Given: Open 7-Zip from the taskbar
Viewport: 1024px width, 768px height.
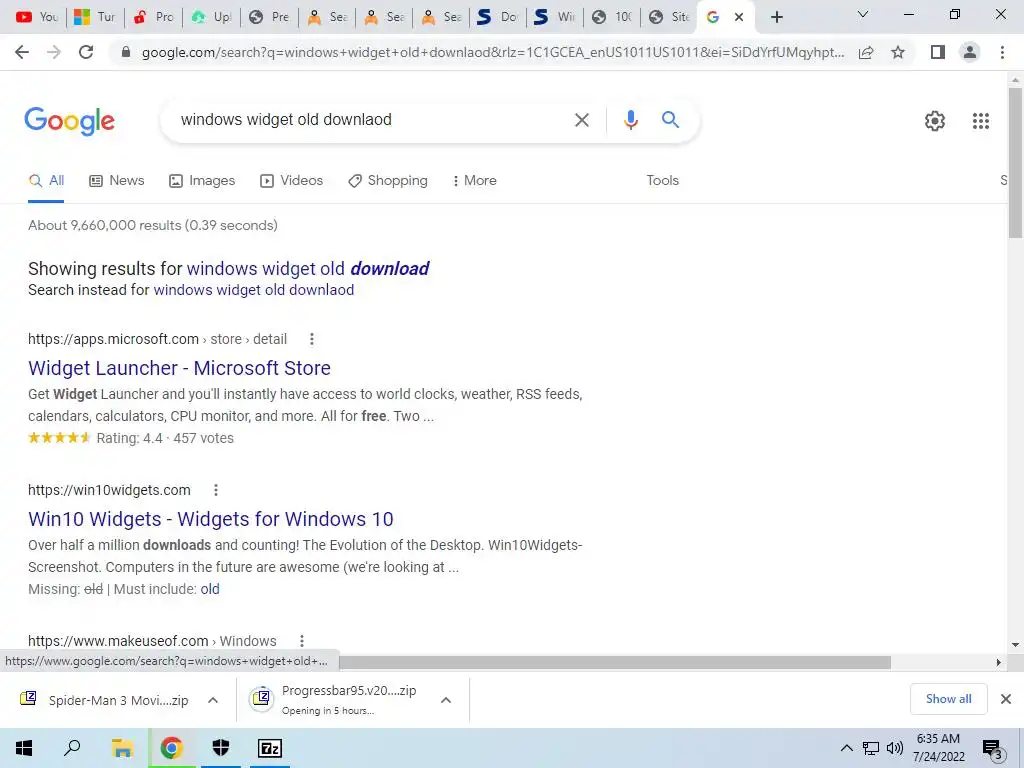Looking at the screenshot, I should pyautogui.click(x=270, y=748).
